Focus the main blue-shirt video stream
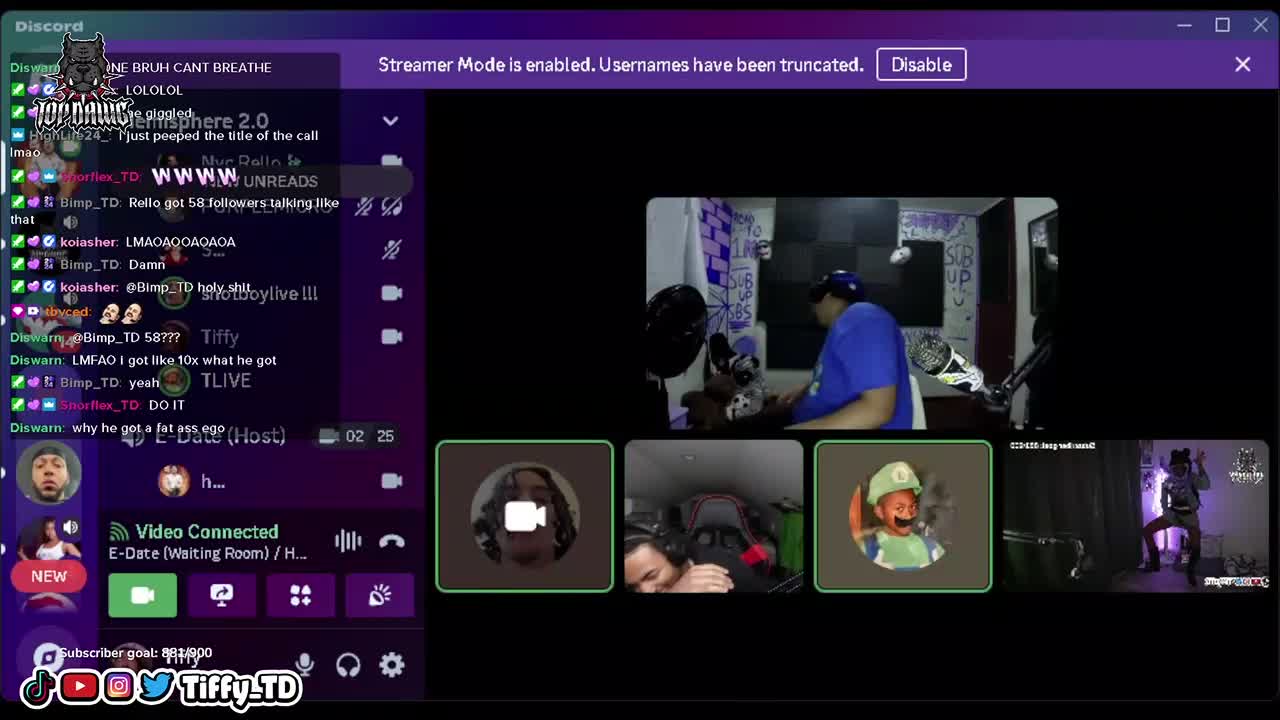 coord(852,313)
